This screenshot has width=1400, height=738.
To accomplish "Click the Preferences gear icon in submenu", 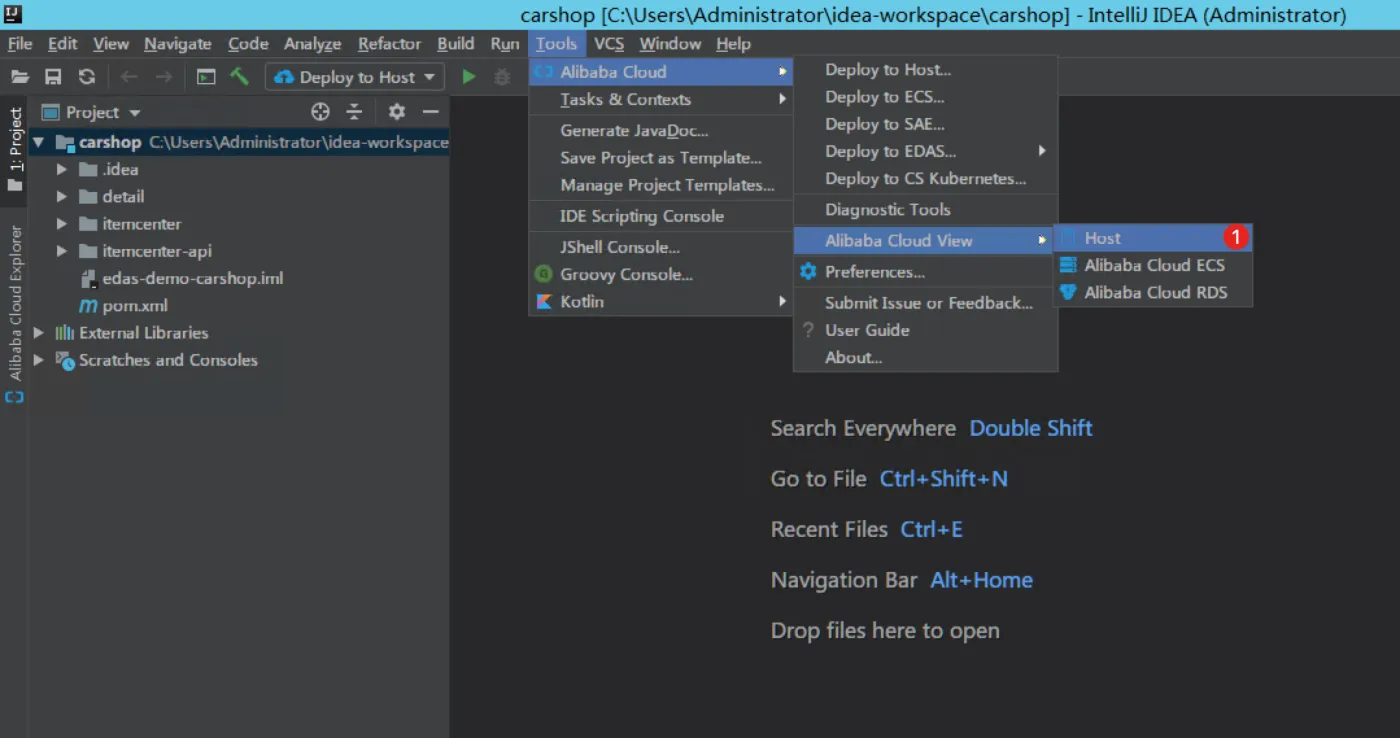I will pyautogui.click(x=808, y=272).
